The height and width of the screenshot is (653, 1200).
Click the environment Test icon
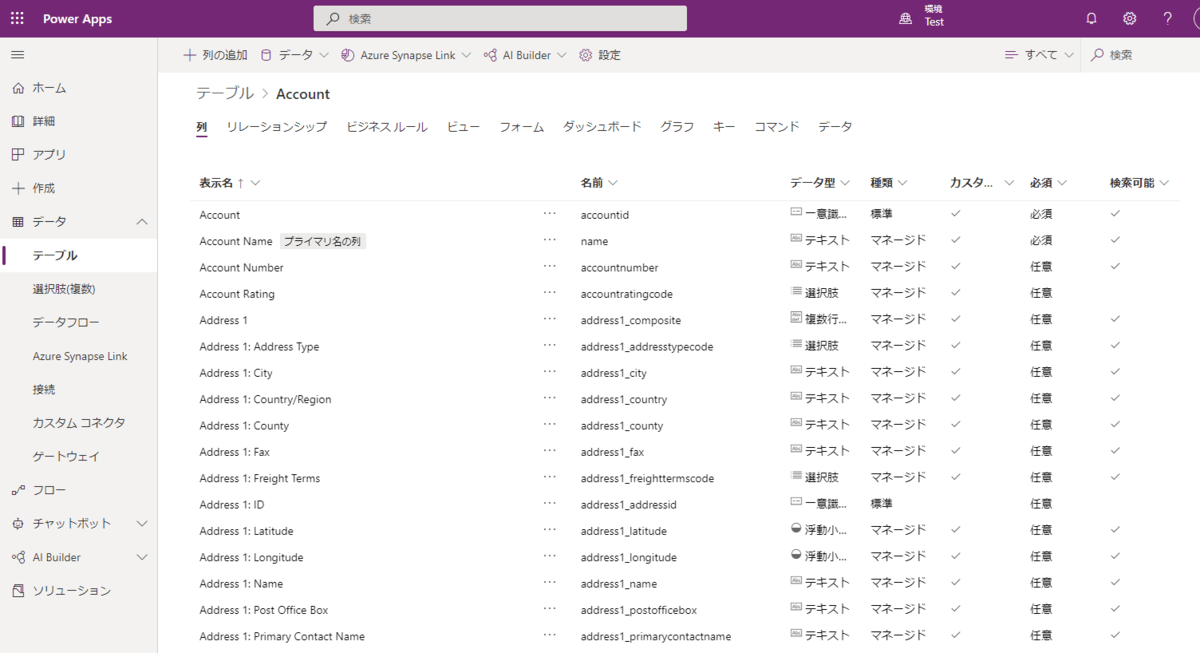[906, 19]
